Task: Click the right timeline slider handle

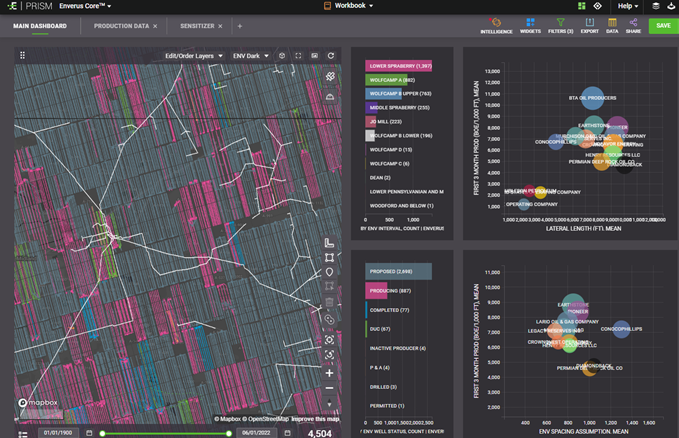Action: point(229,433)
